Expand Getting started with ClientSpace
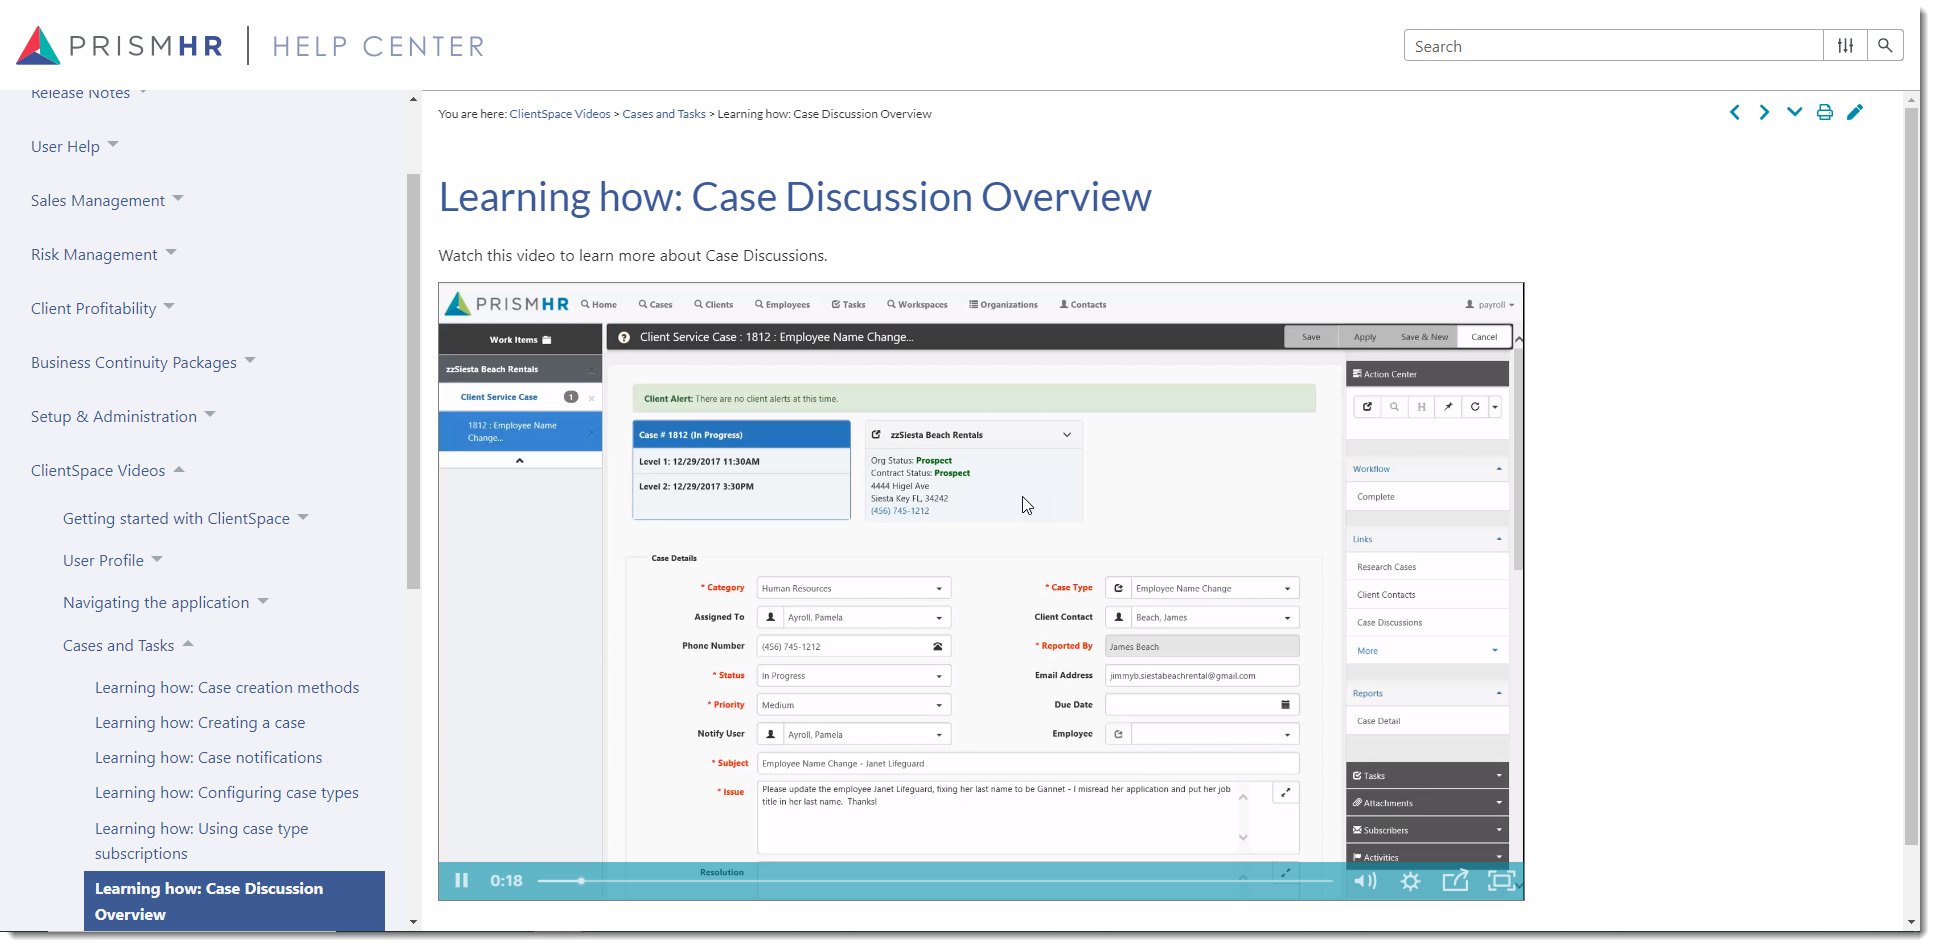 [x=303, y=517]
